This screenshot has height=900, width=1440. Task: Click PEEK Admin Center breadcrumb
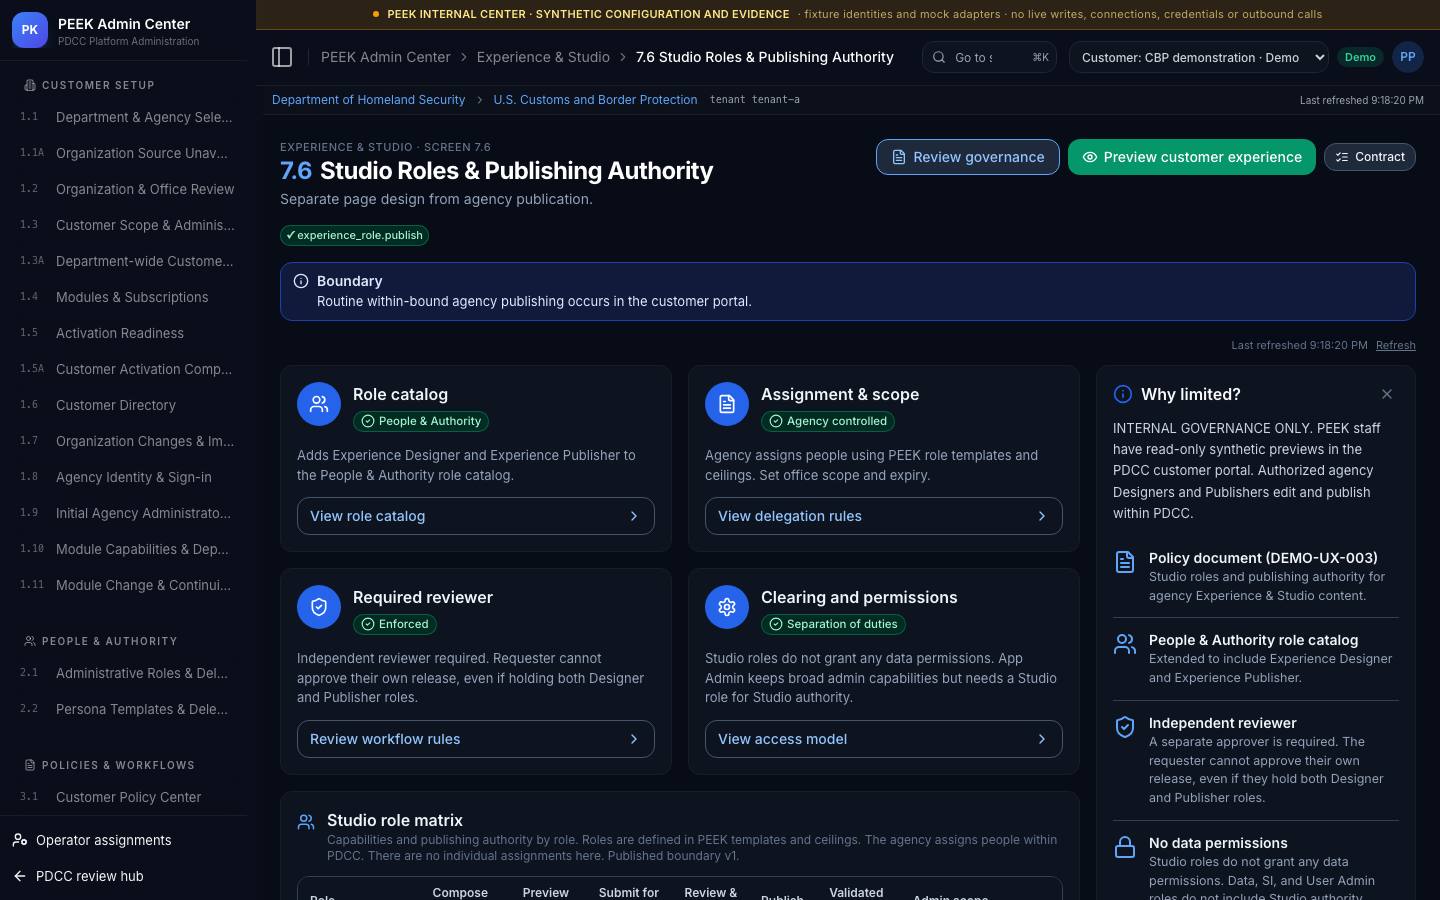(x=386, y=57)
